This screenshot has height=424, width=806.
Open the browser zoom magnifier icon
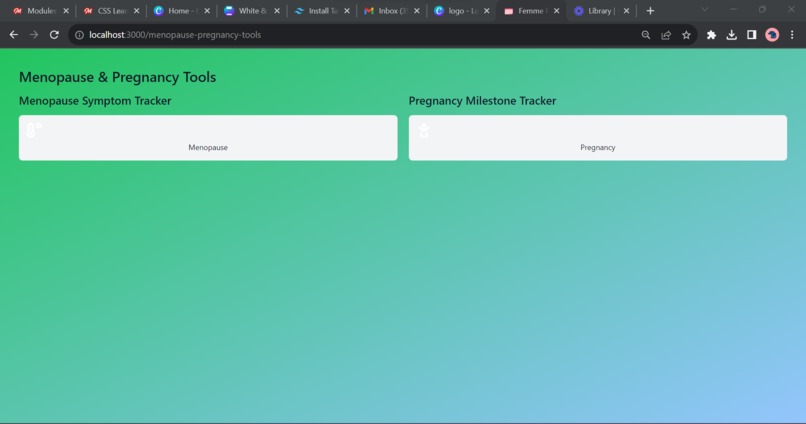click(646, 35)
